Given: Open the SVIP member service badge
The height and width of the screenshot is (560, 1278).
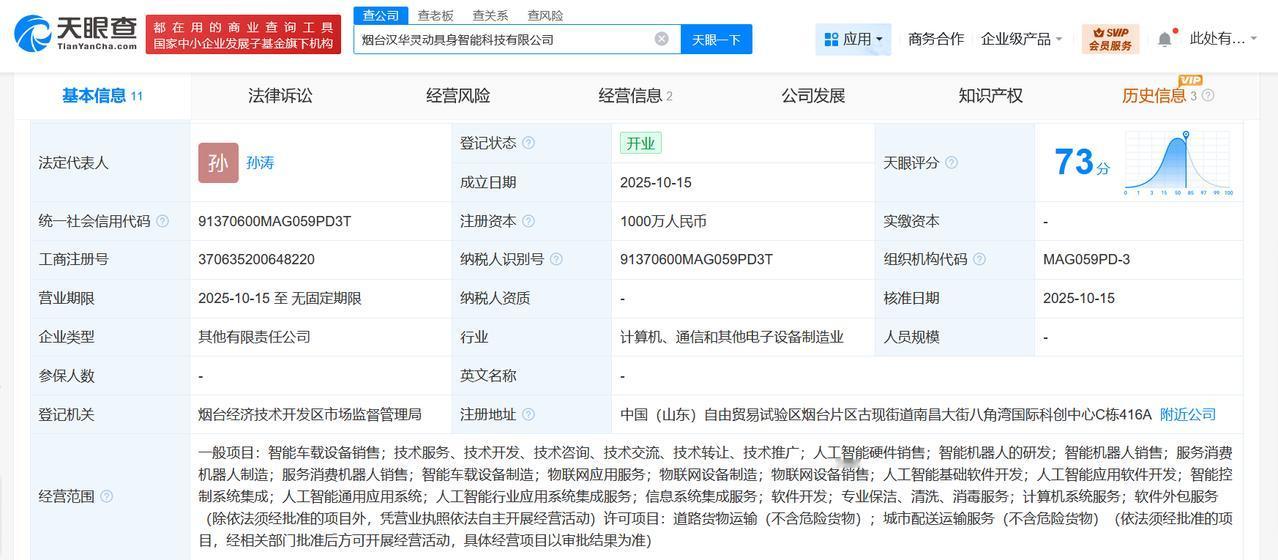Looking at the screenshot, I should coord(1110,39).
